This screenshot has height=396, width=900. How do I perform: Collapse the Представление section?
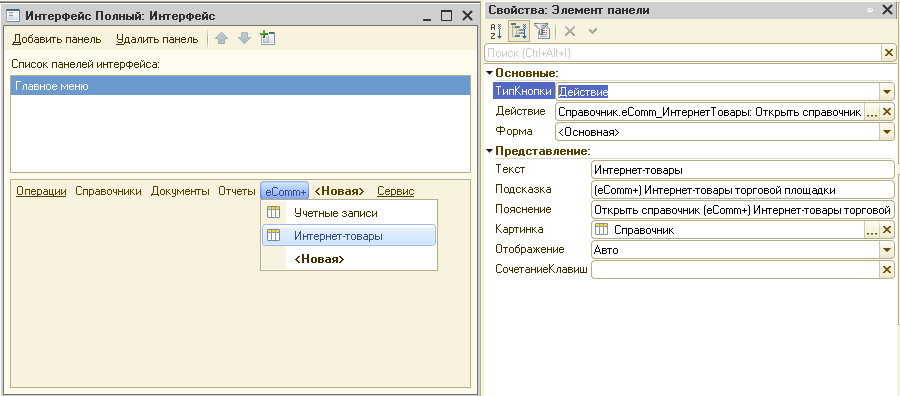click(490, 152)
